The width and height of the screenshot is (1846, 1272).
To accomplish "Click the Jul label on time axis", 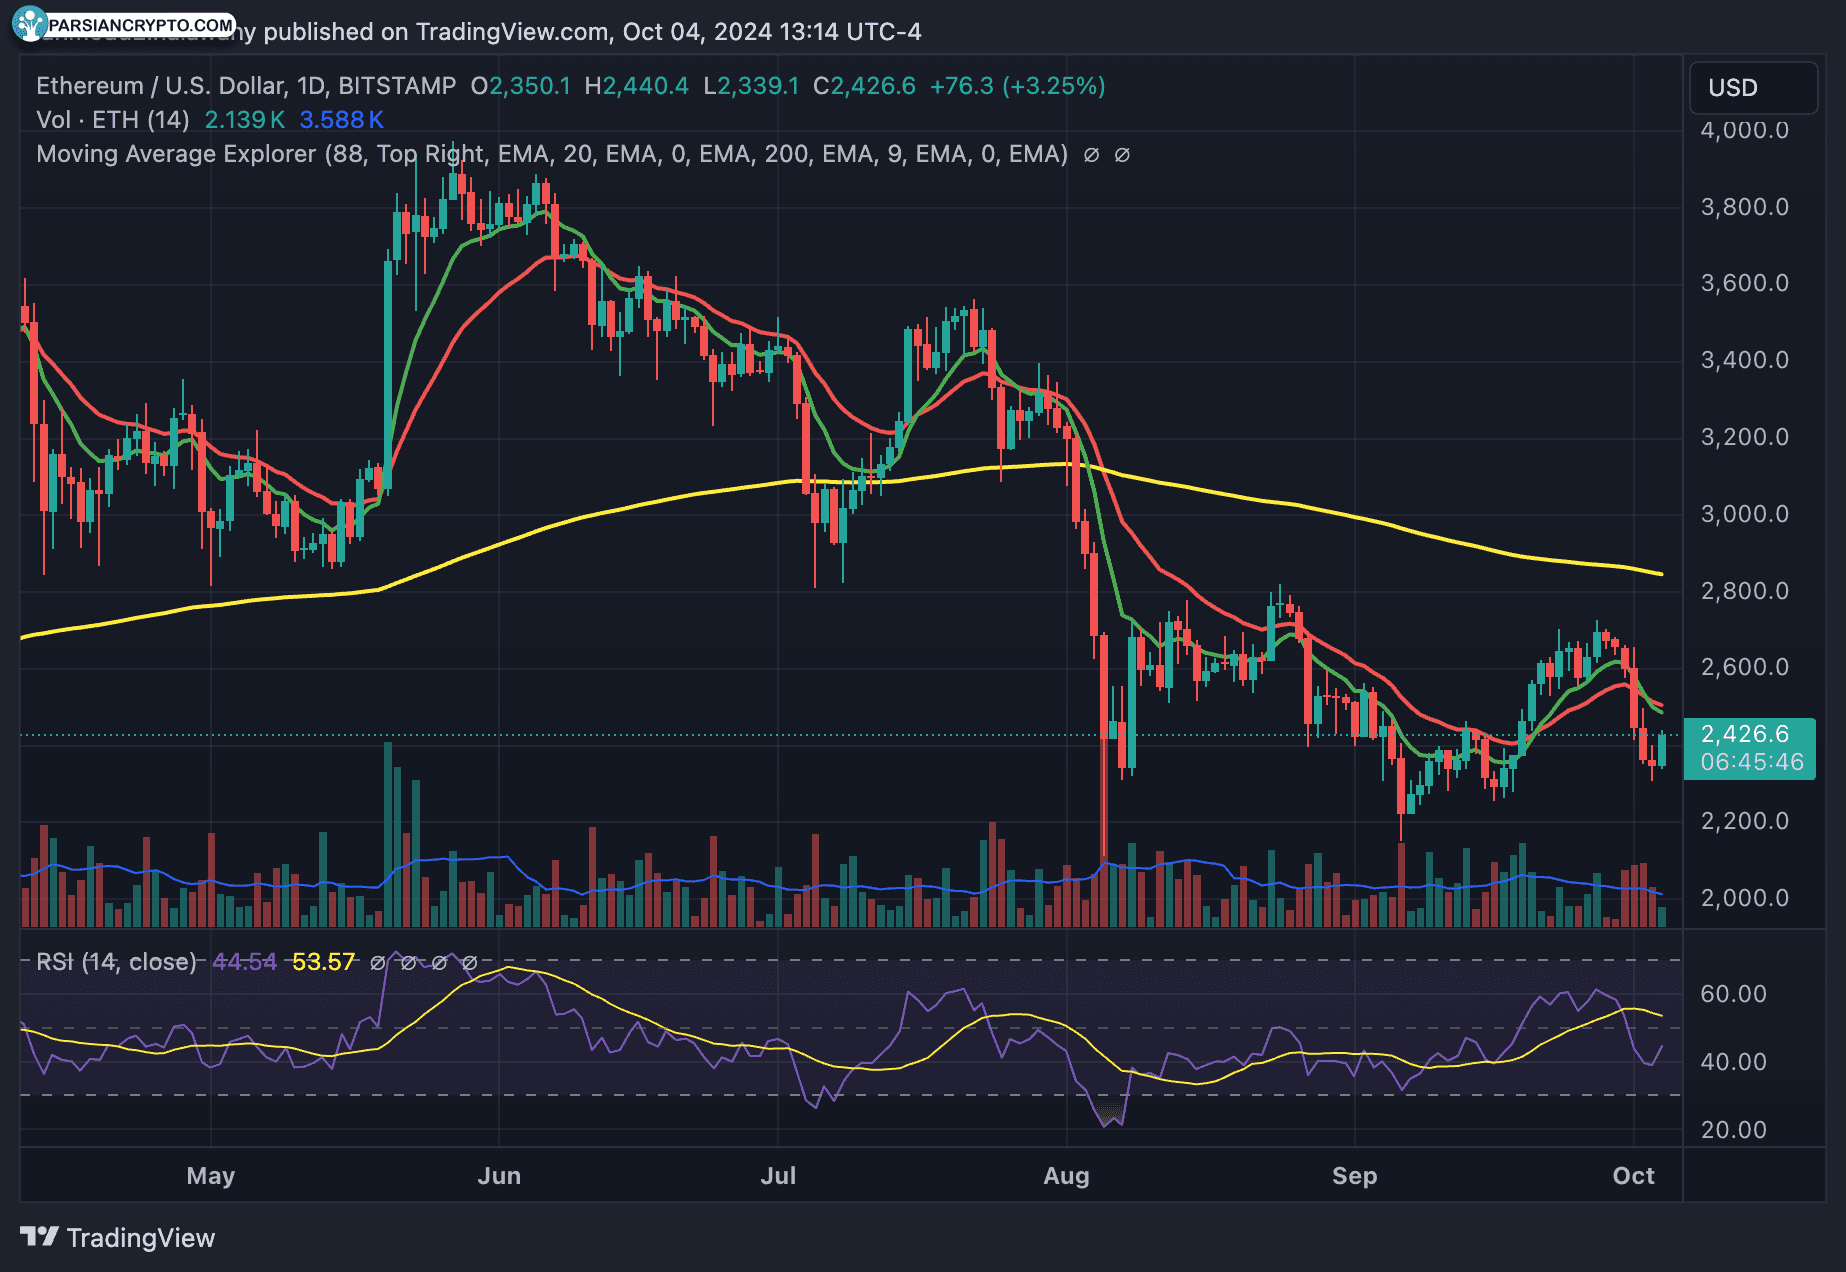I will (x=778, y=1176).
